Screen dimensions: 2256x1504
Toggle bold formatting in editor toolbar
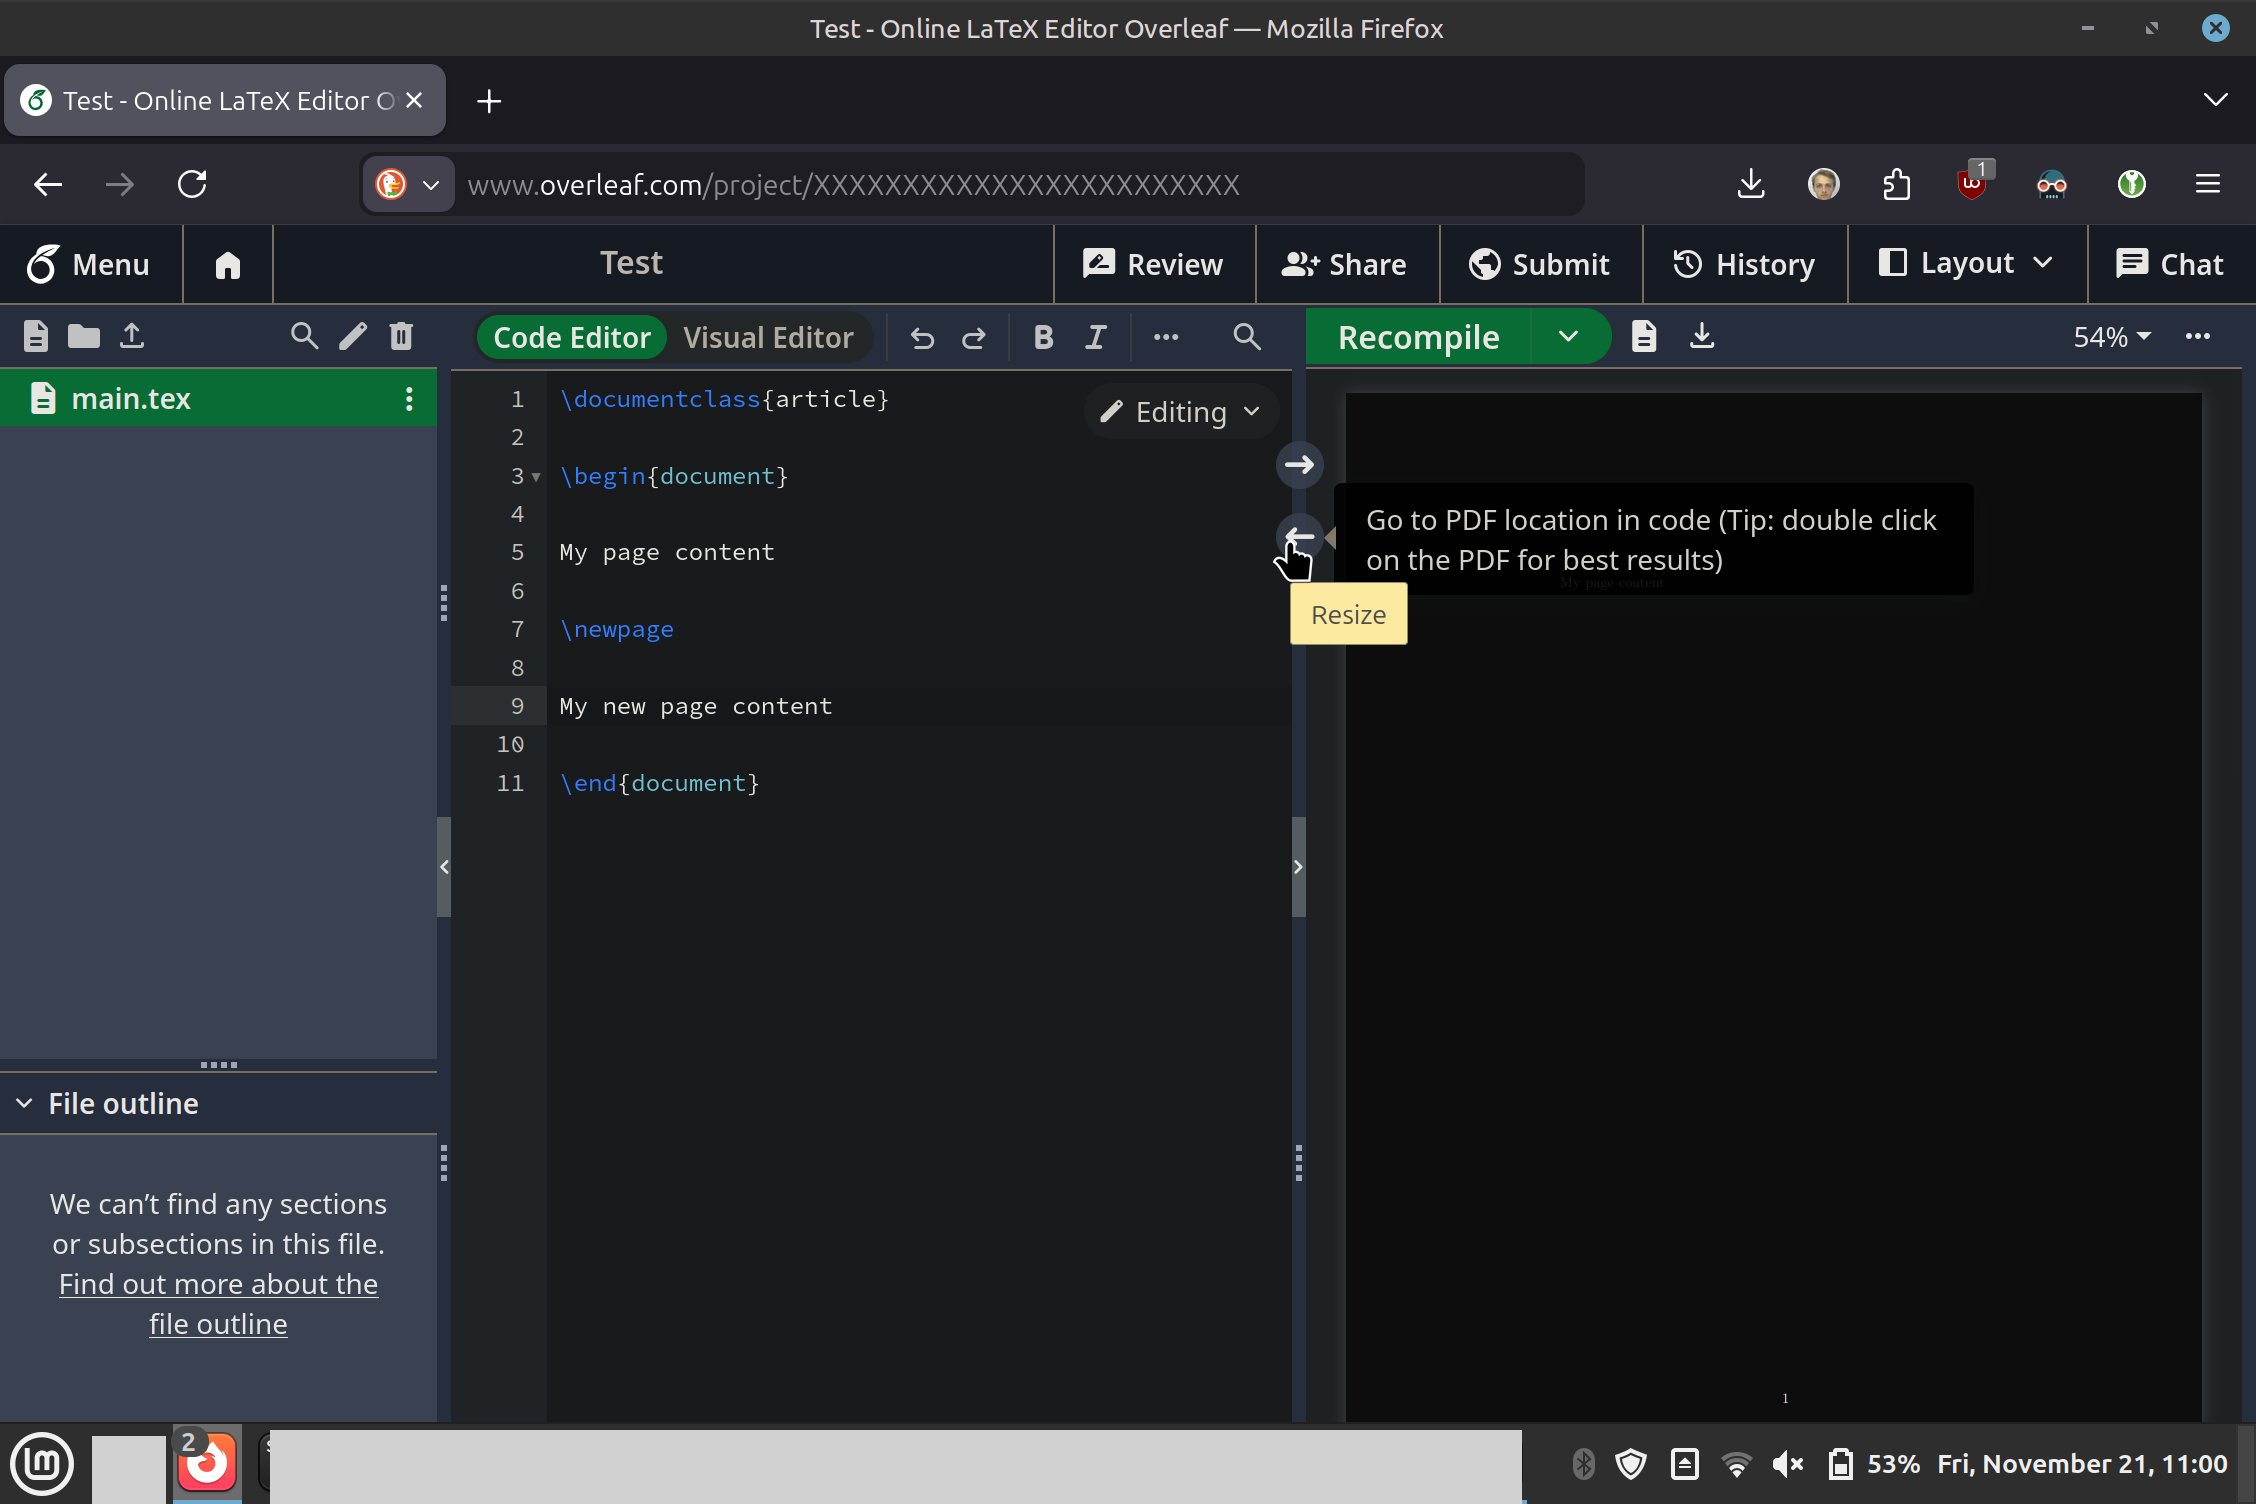pos(1043,338)
